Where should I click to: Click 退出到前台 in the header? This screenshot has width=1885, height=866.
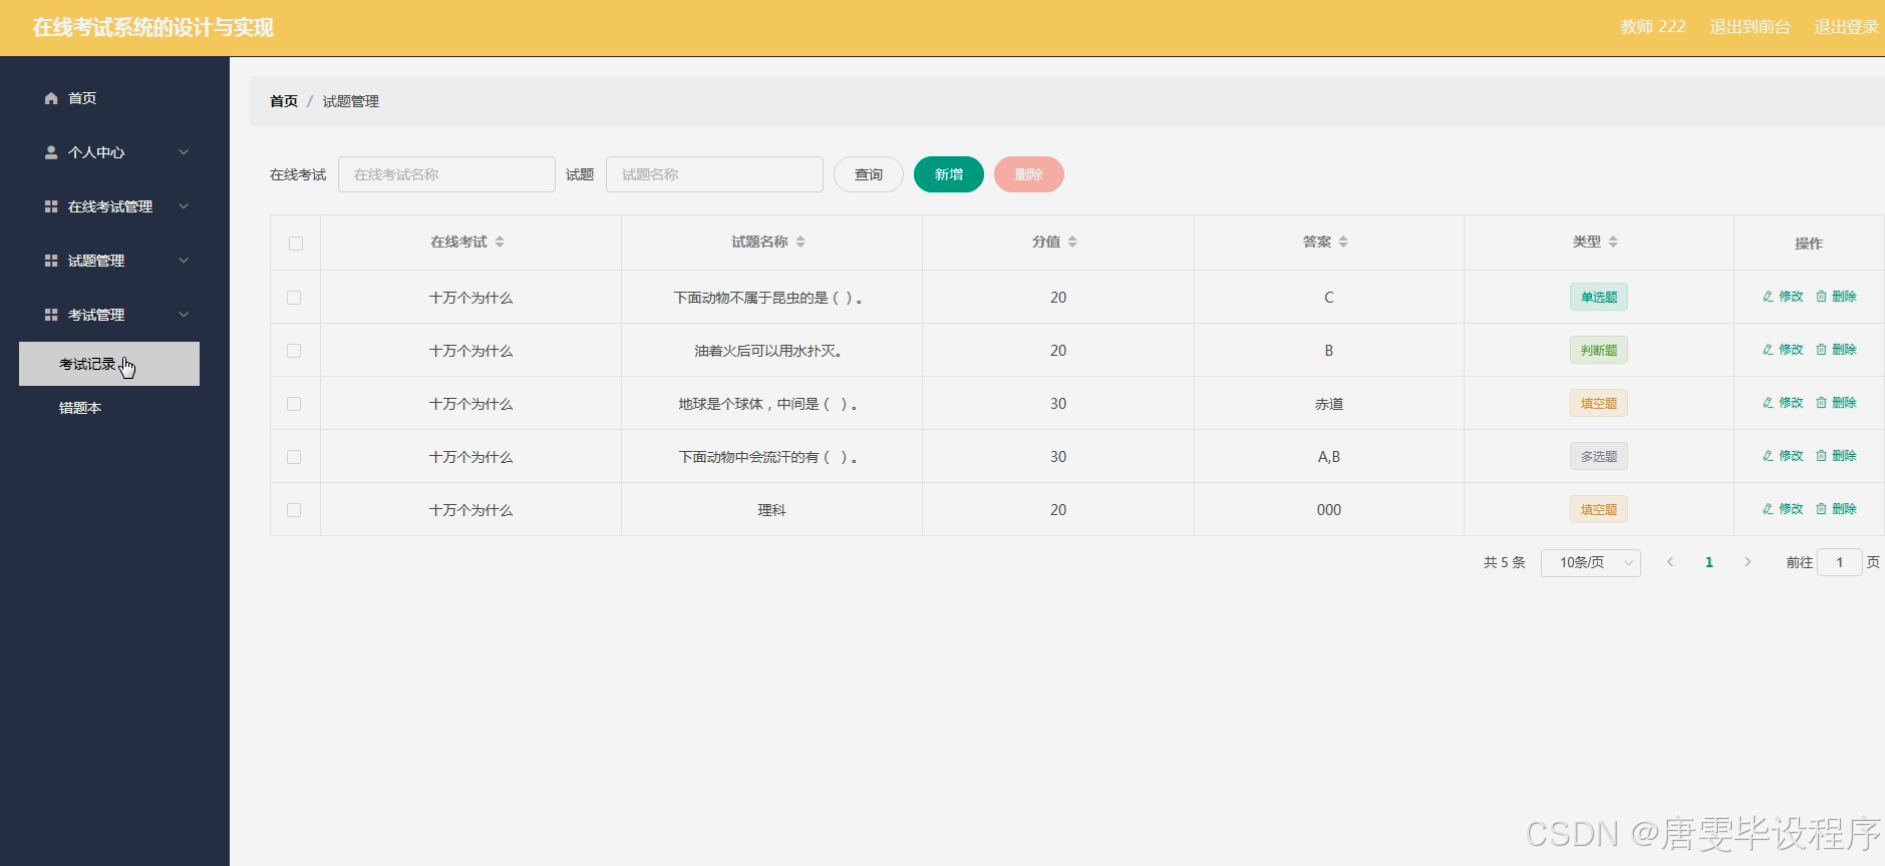tap(1750, 27)
